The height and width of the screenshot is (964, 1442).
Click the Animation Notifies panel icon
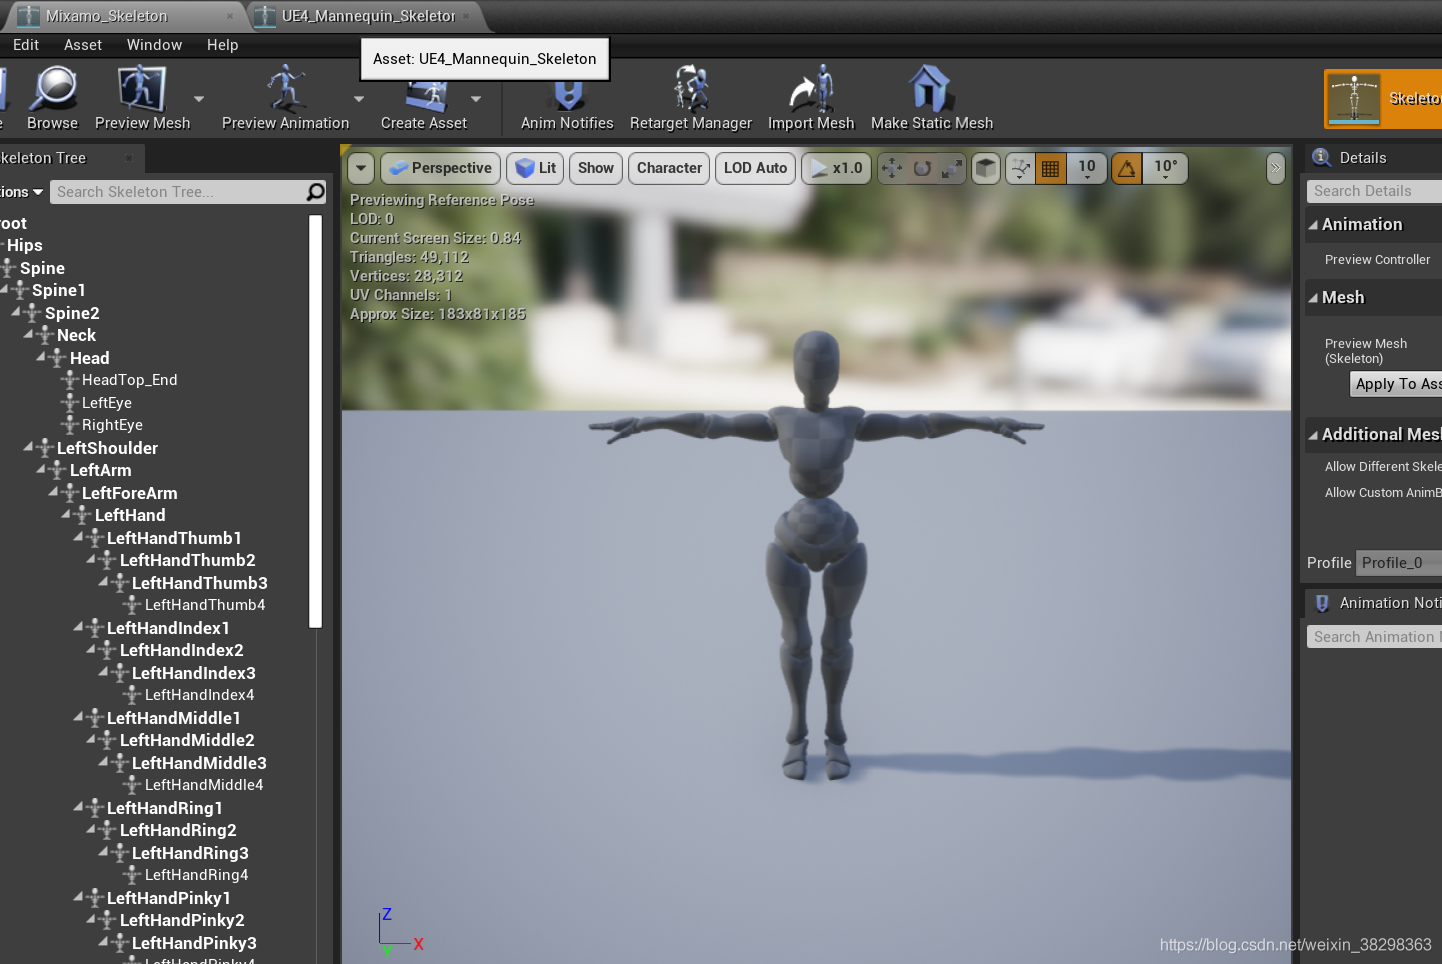pyautogui.click(x=1322, y=603)
